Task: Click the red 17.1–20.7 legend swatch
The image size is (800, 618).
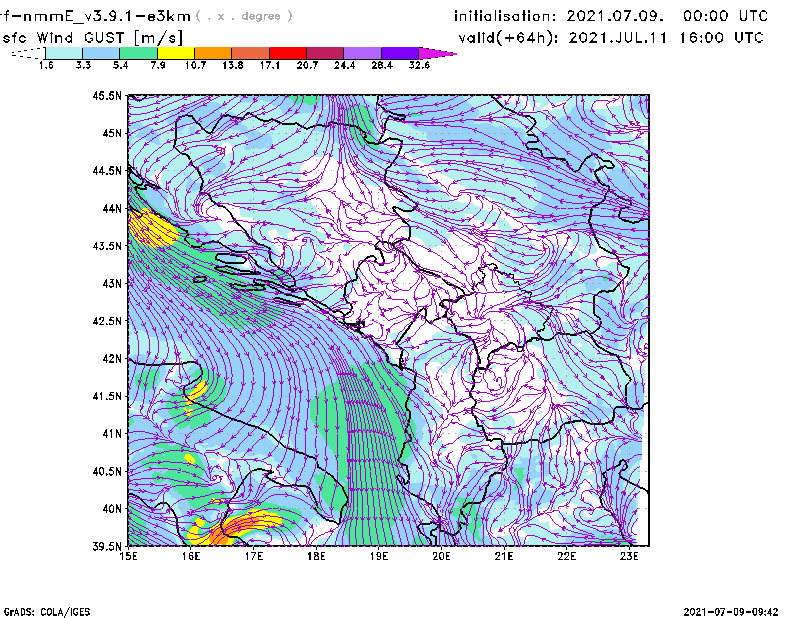Action: tap(288, 53)
